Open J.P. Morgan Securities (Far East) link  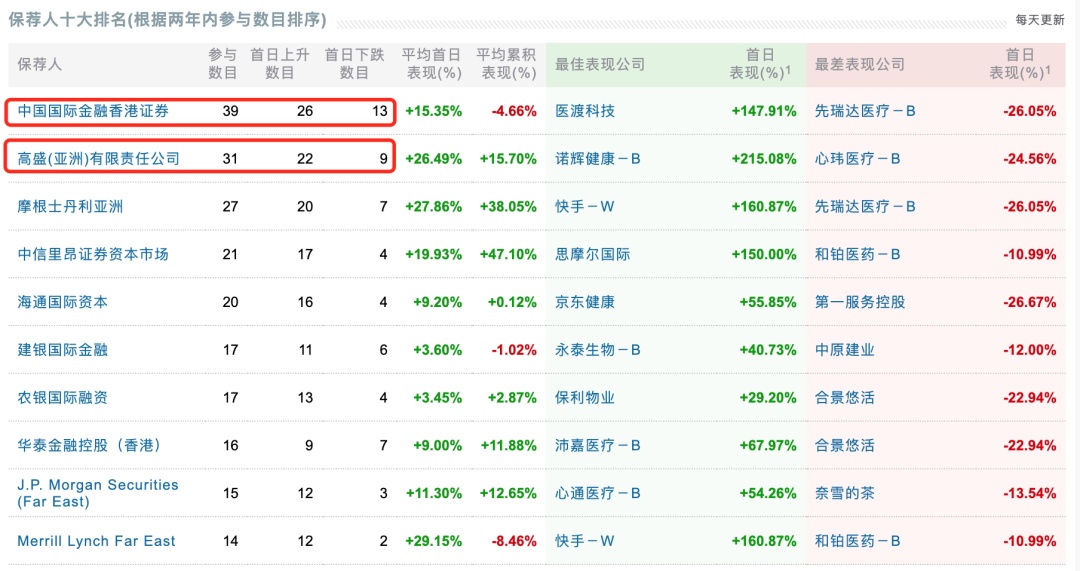coord(98,493)
